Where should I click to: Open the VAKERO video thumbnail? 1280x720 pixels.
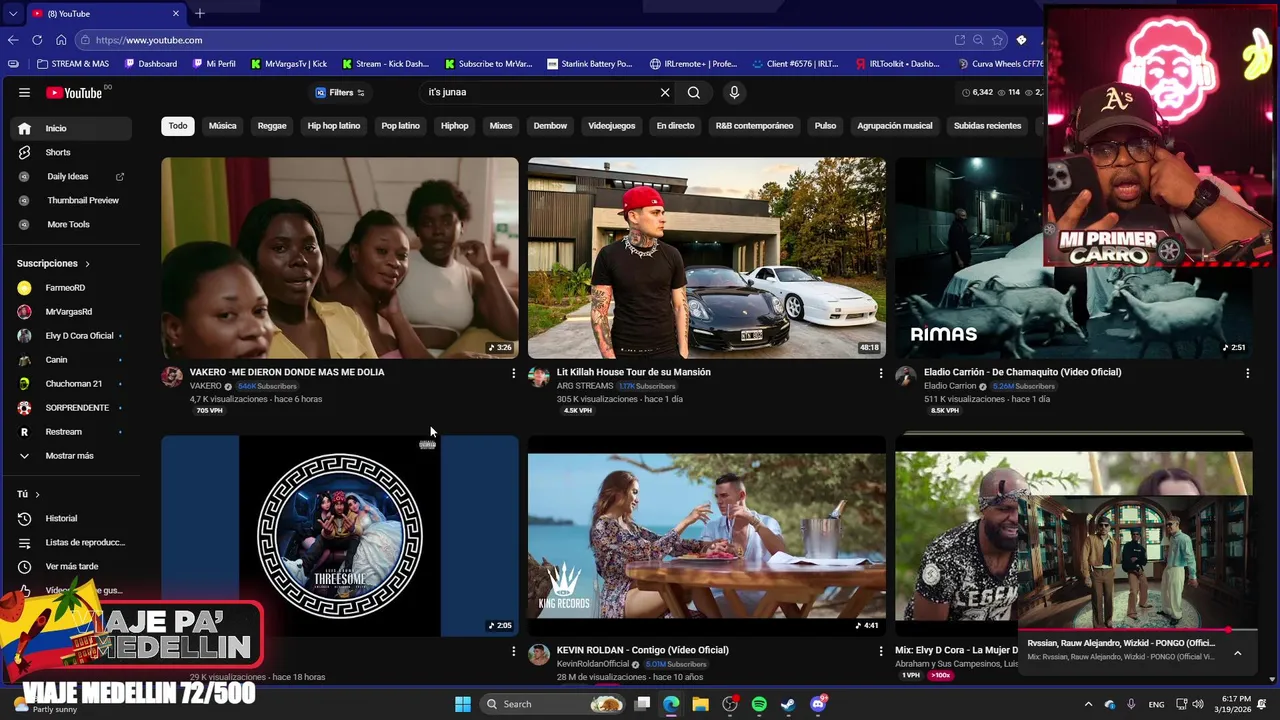click(340, 258)
